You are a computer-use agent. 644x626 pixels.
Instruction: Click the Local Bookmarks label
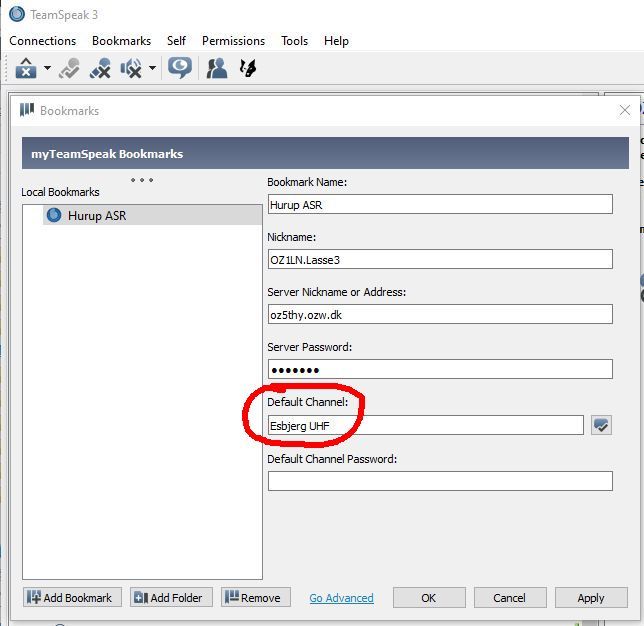pyautogui.click(x=60, y=192)
